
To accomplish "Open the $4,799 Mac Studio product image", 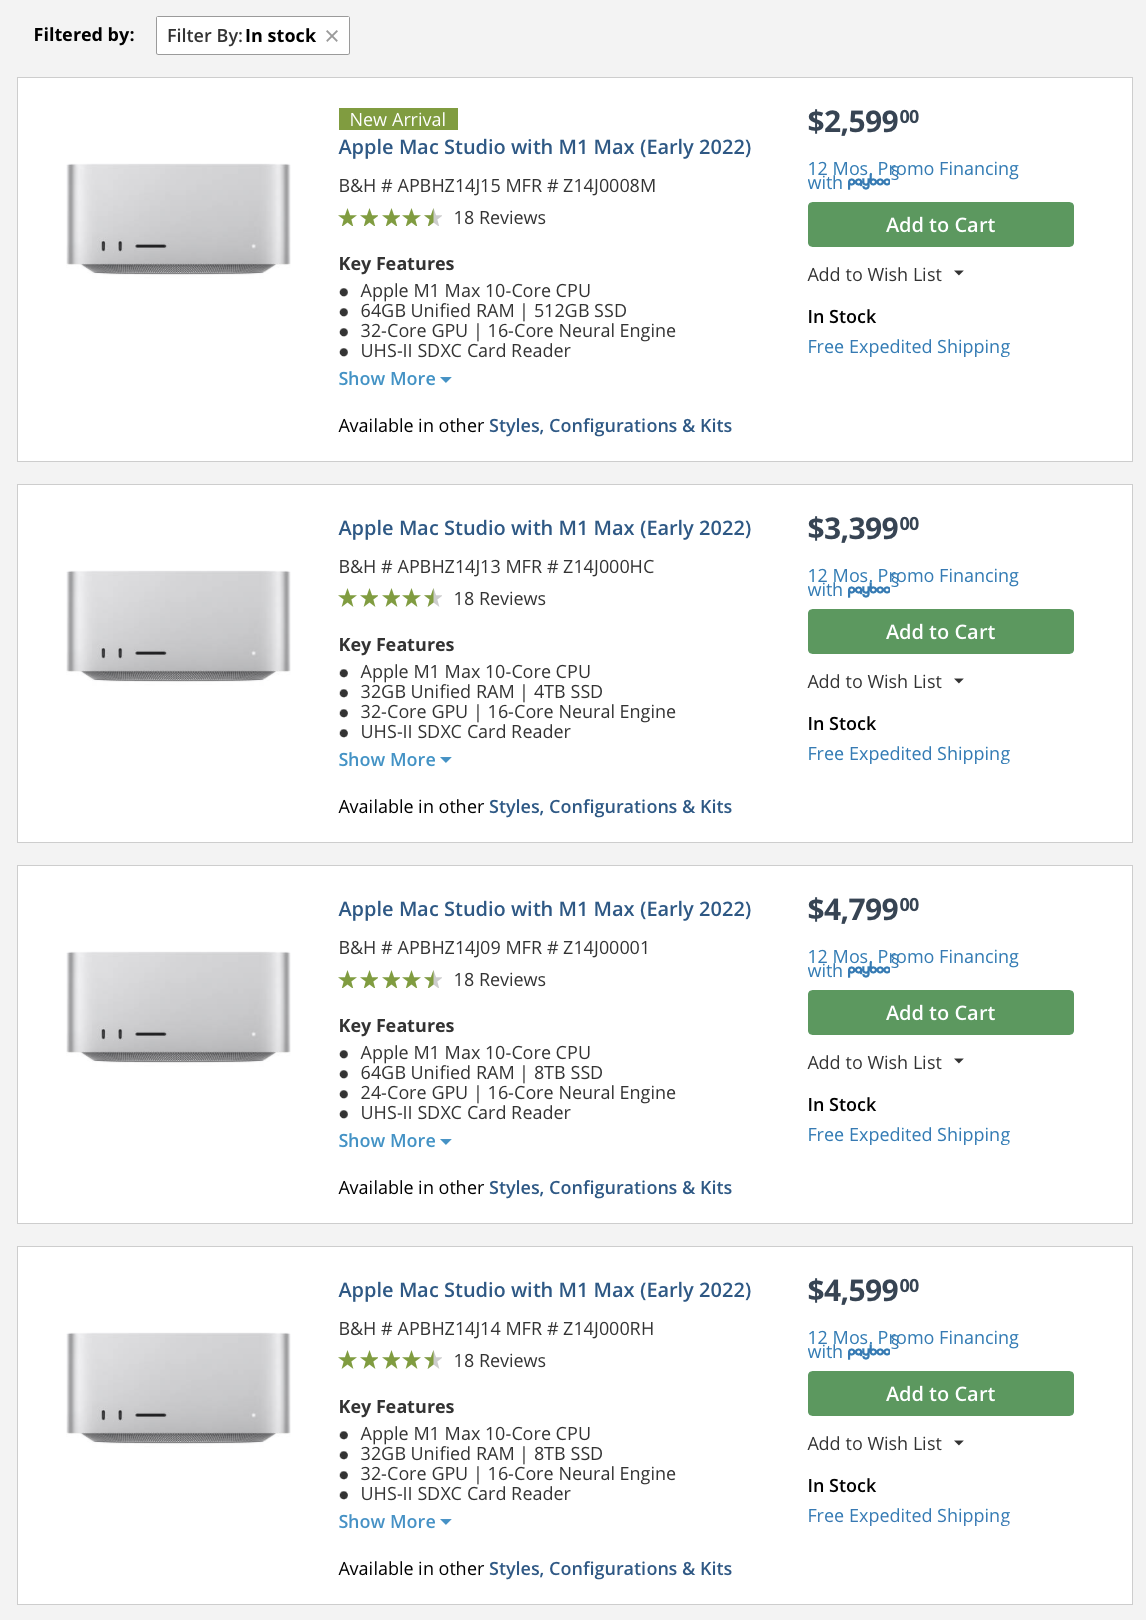I will [178, 1007].
